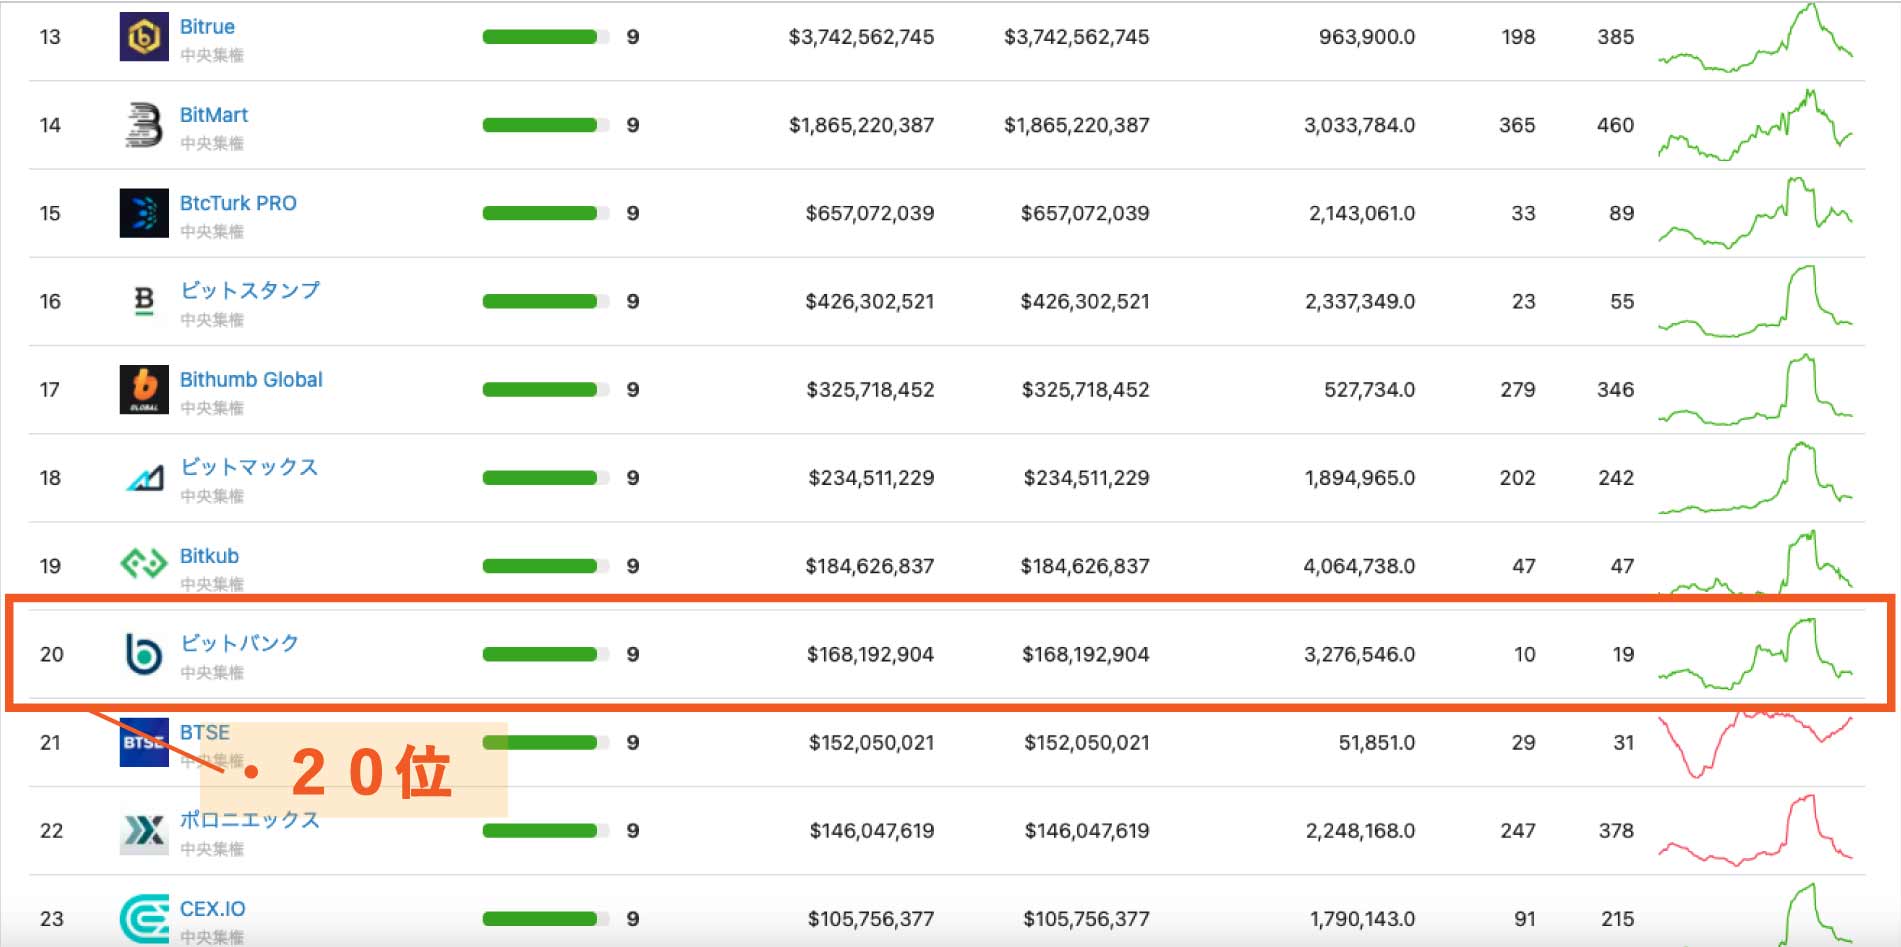Open the Bitrue exchange link
The image size is (1901, 947).
(207, 27)
